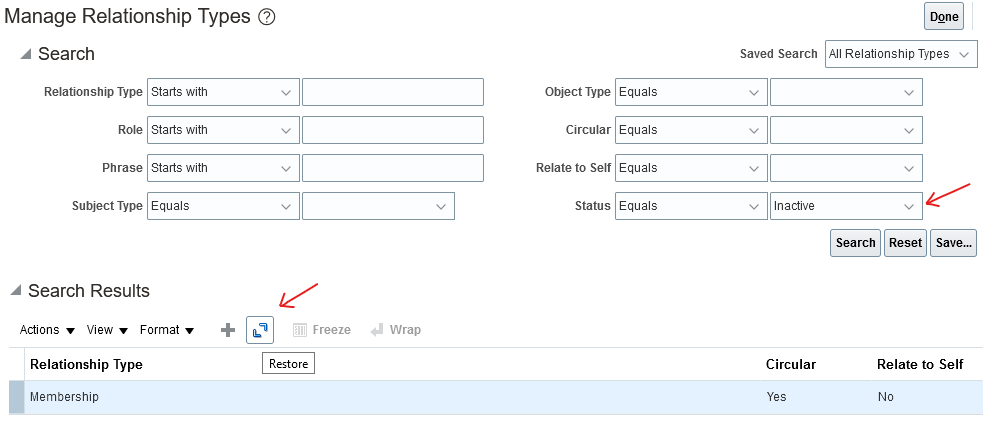Collapse the Search Results section
Image resolution: width=991 pixels, height=437 pixels.
pos(15,291)
